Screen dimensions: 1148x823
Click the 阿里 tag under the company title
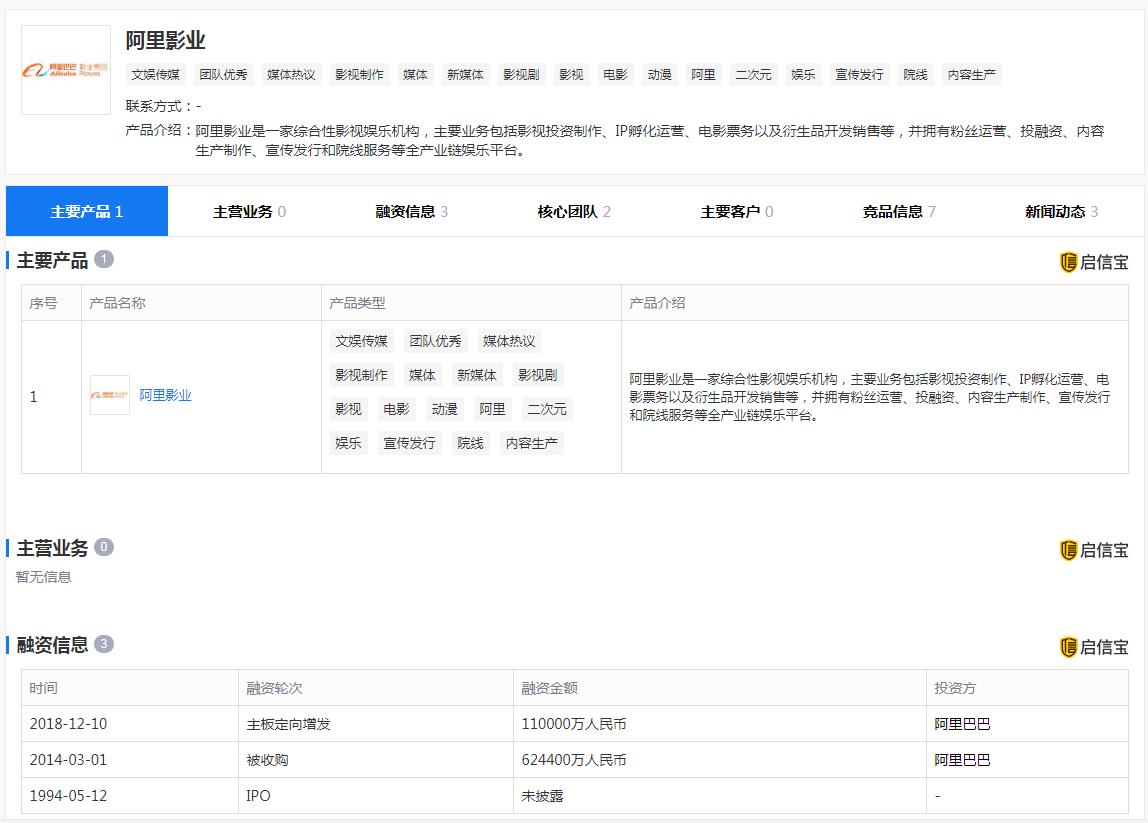(704, 75)
